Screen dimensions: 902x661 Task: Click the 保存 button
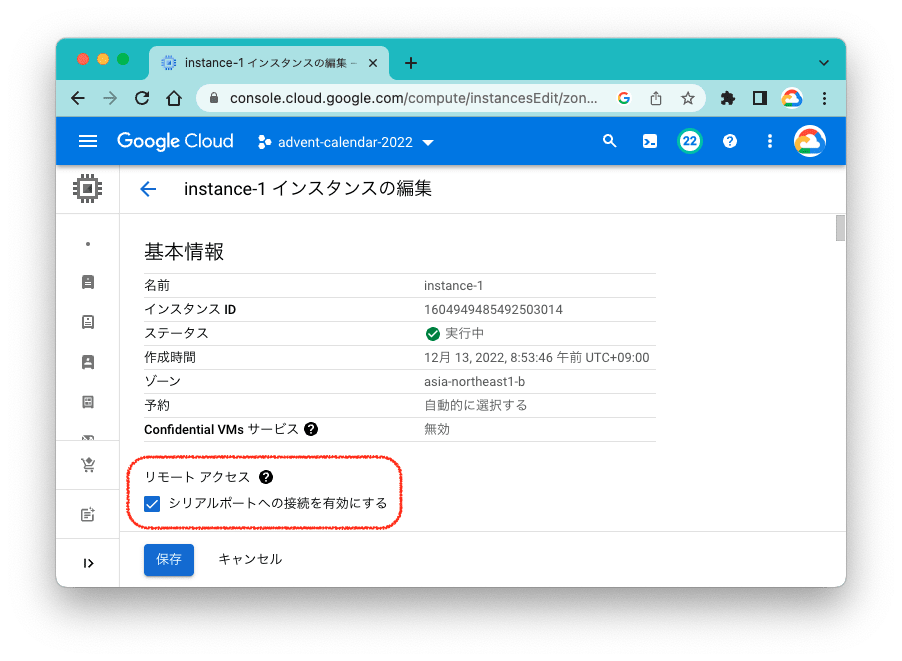[169, 559]
